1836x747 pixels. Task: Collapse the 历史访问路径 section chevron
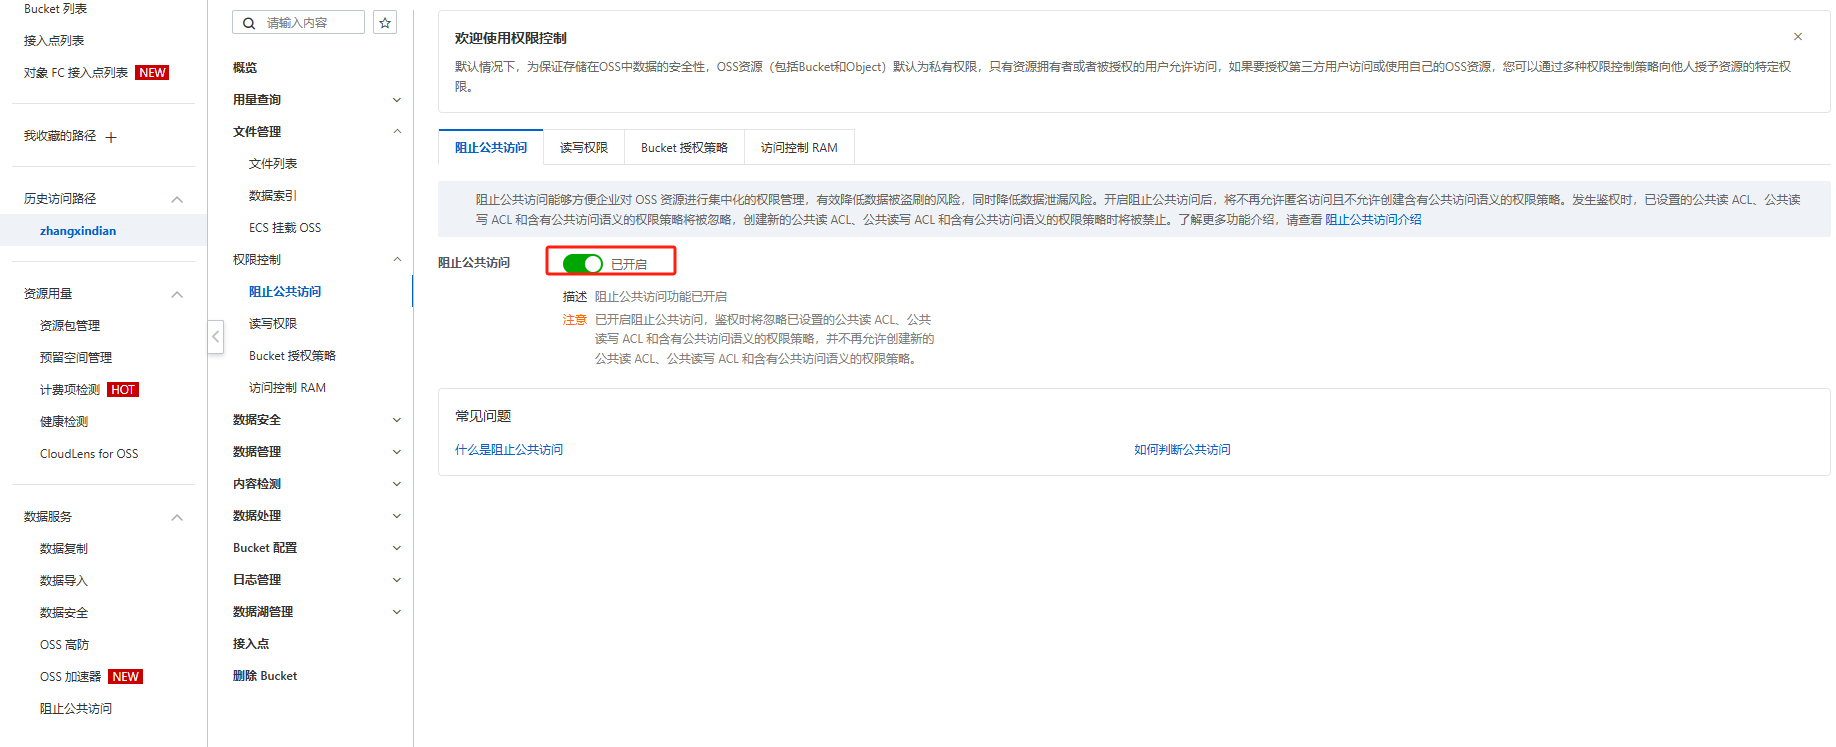[x=177, y=199]
